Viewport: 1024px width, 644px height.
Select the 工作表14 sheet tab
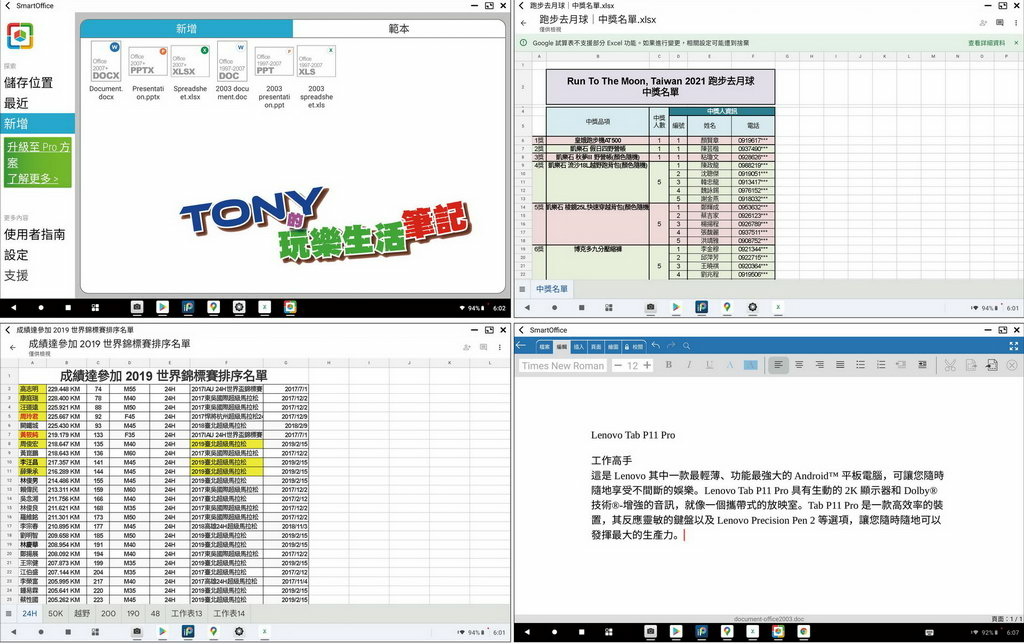pos(229,613)
